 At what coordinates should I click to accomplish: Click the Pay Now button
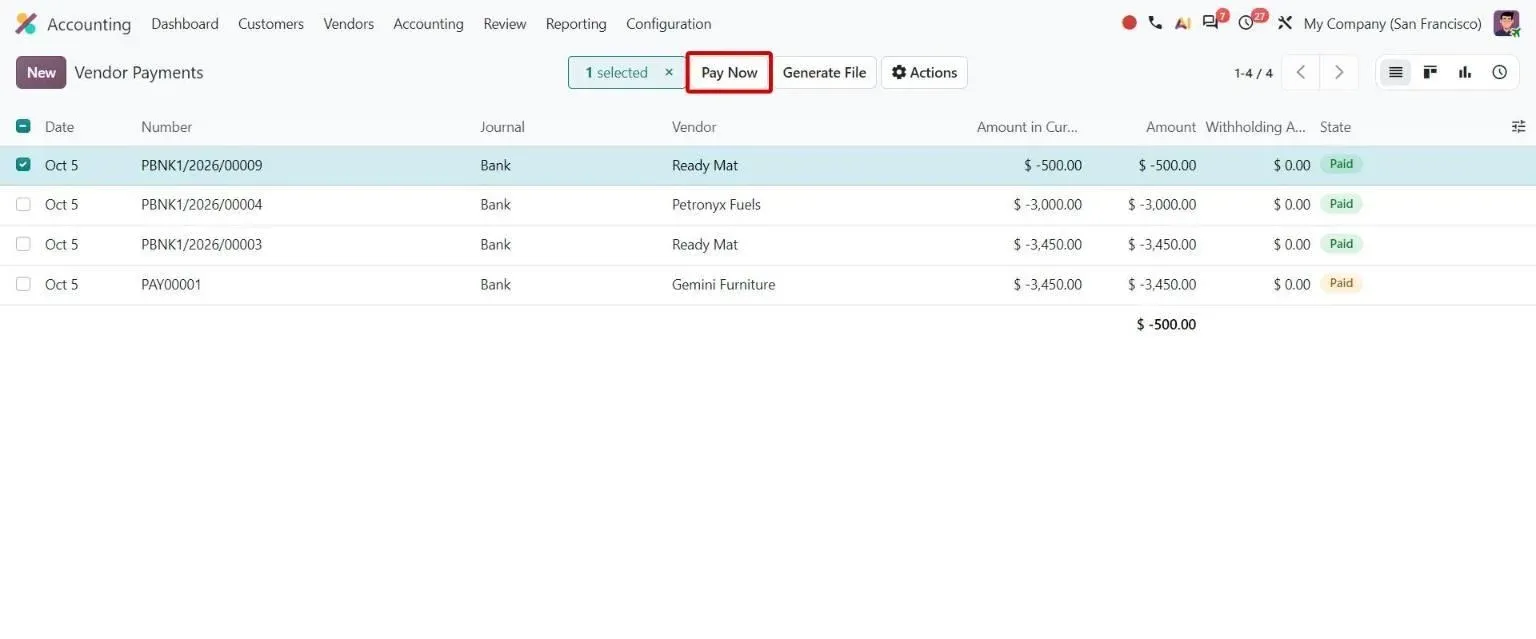pos(729,72)
